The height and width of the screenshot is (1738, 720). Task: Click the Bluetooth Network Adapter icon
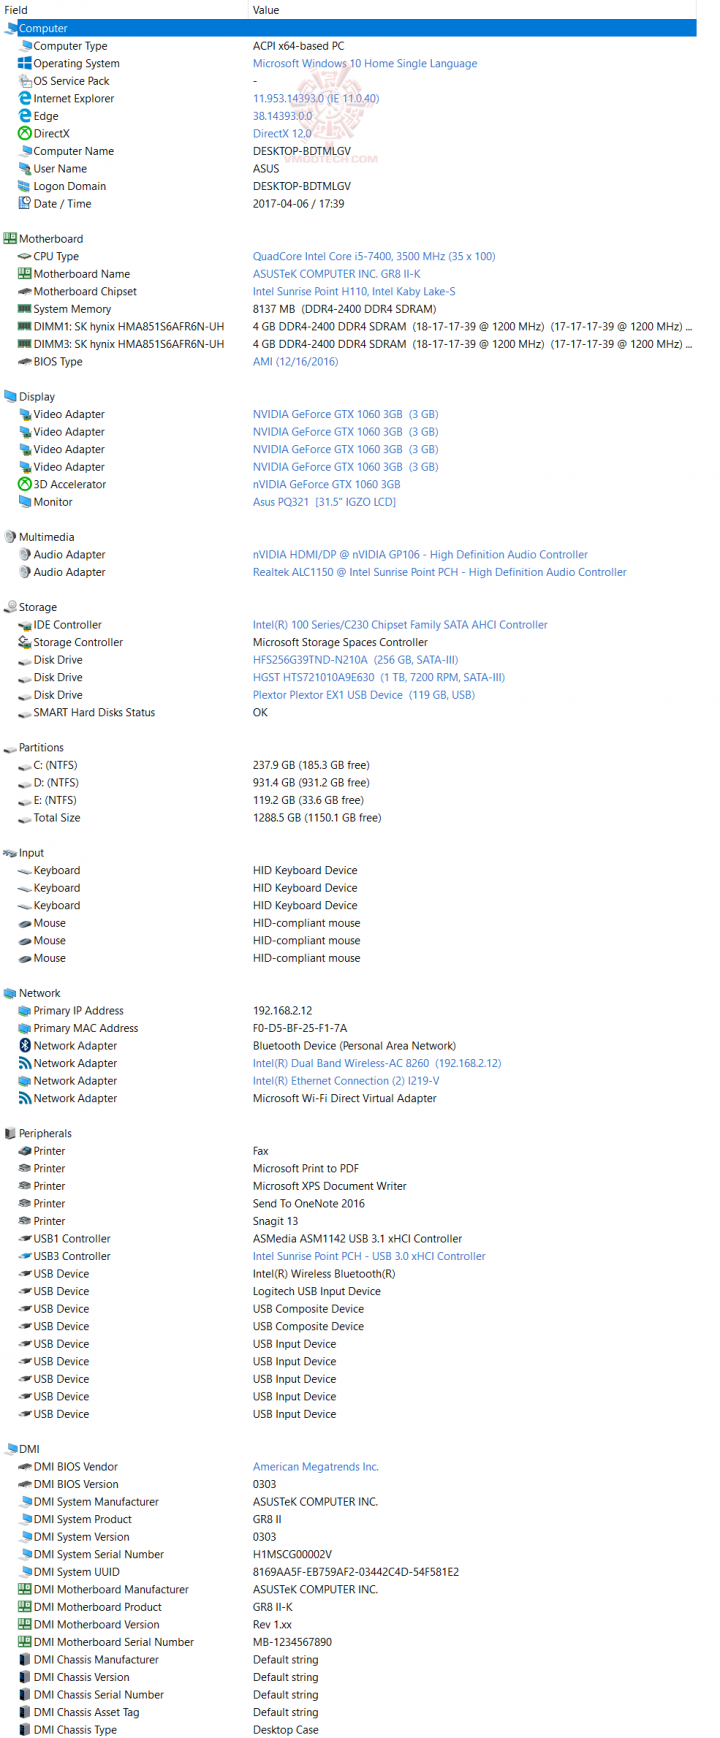[x=25, y=1045]
